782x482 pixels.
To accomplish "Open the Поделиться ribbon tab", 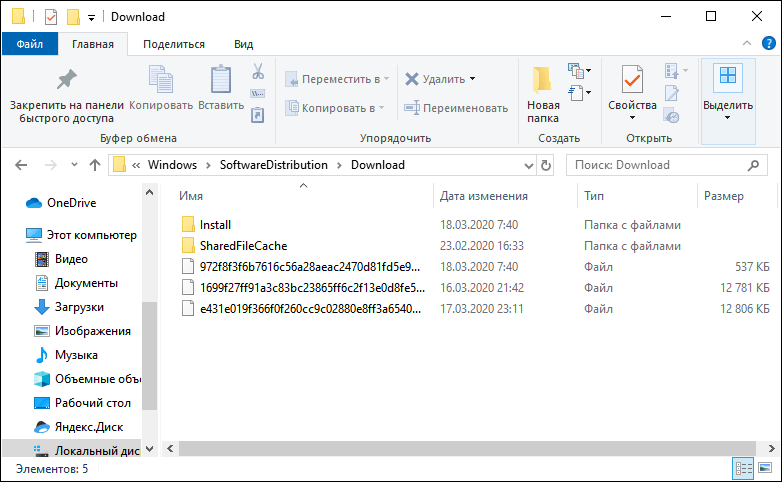I will point(174,44).
